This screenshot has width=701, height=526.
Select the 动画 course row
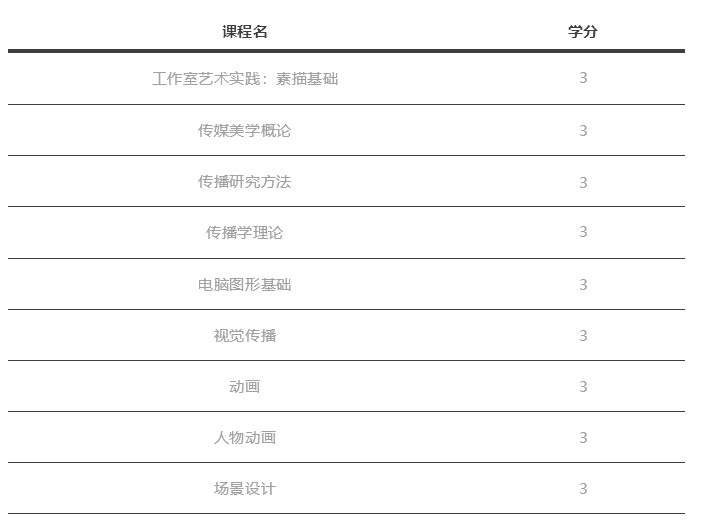[245, 386]
